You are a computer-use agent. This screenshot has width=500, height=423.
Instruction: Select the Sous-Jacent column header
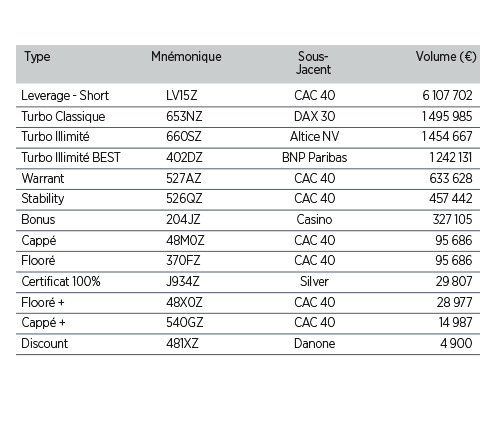[313, 63]
